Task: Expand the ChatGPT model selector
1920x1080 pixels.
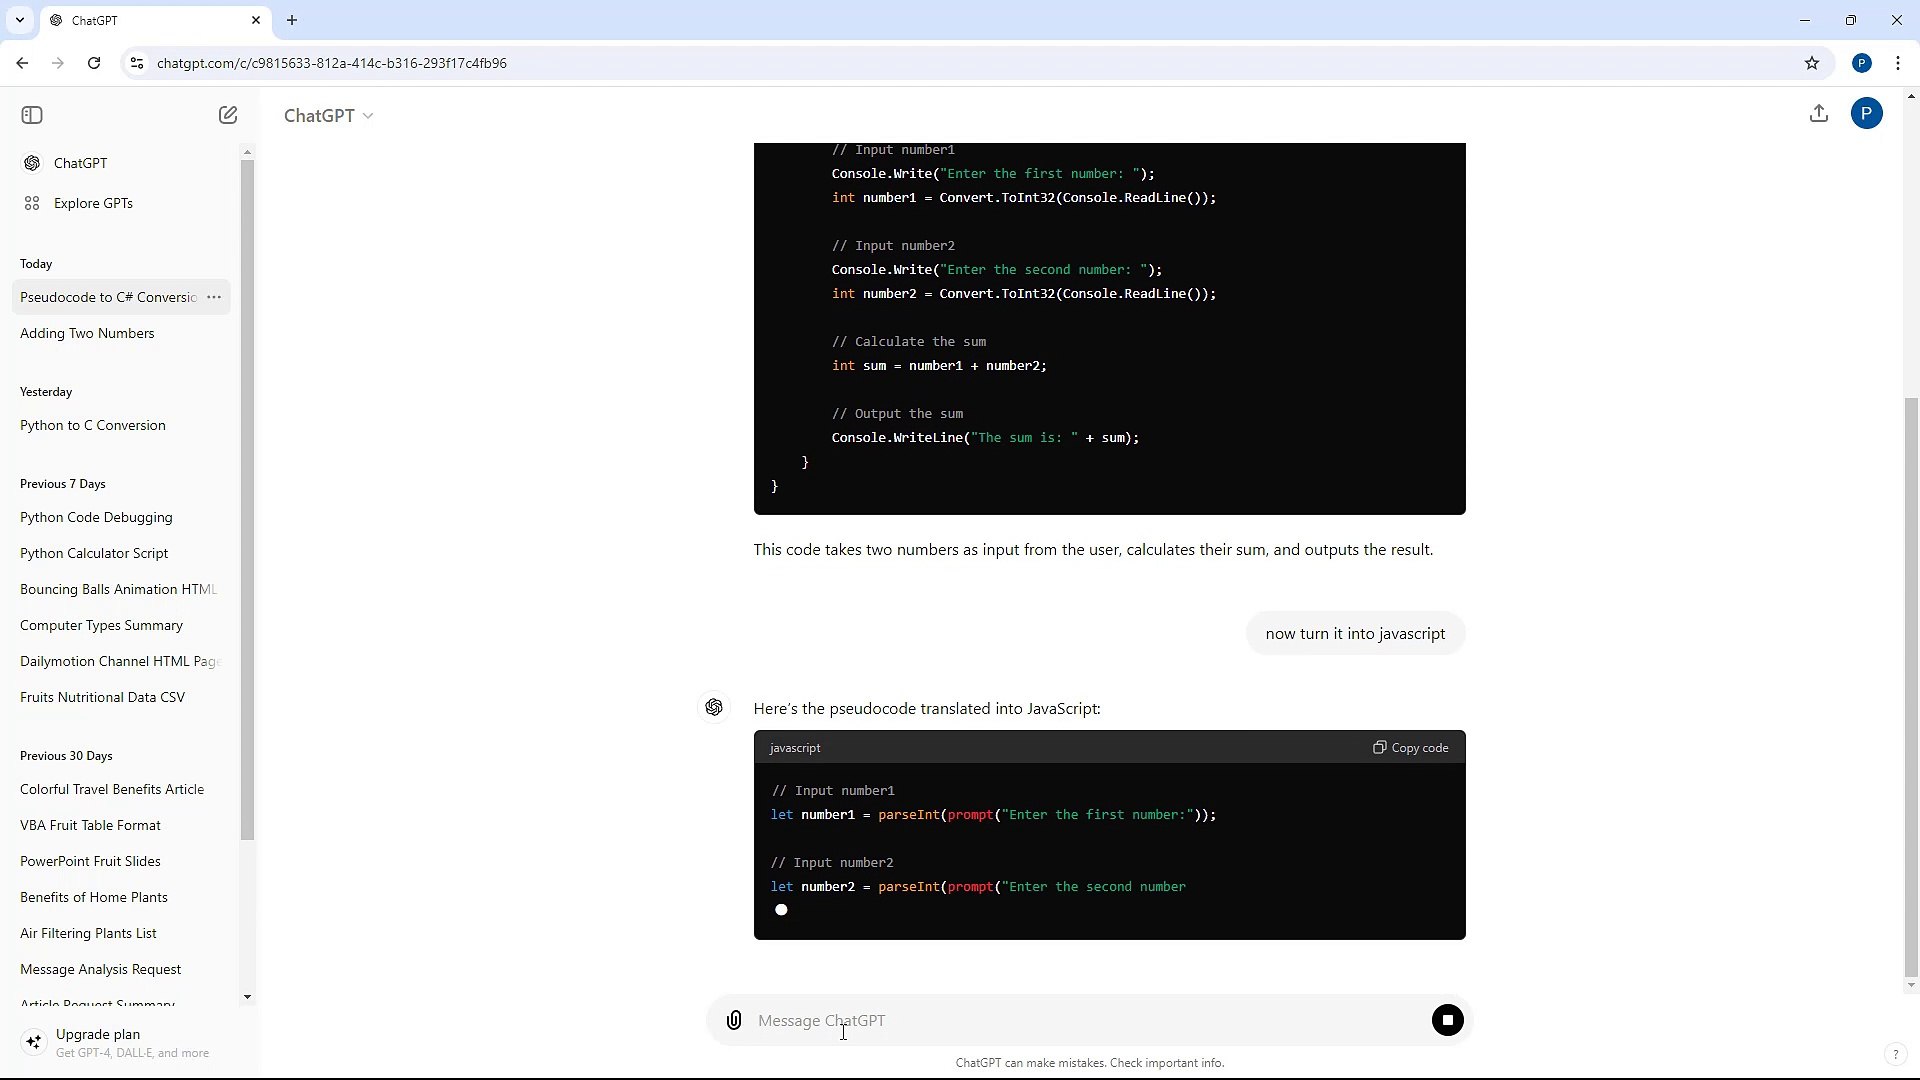Action: pos(328,115)
